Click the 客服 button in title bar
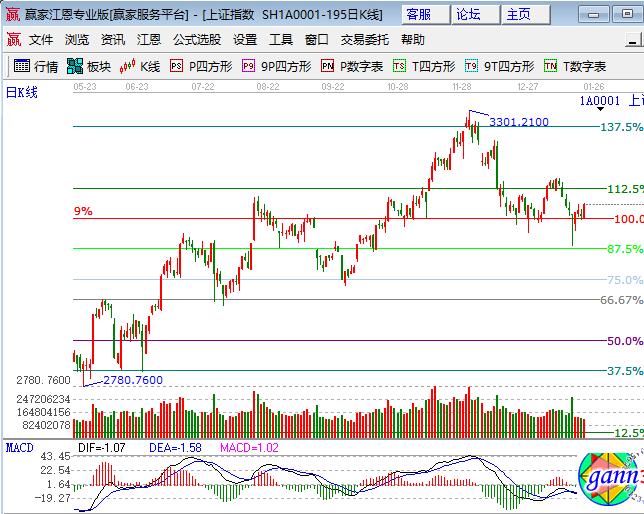This screenshot has height=514, width=644. (420, 14)
